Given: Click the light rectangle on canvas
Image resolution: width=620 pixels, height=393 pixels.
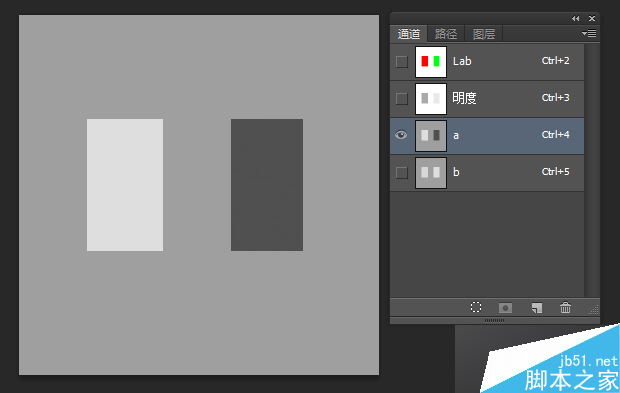Looking at the screenshot, I should click(125, 185).
